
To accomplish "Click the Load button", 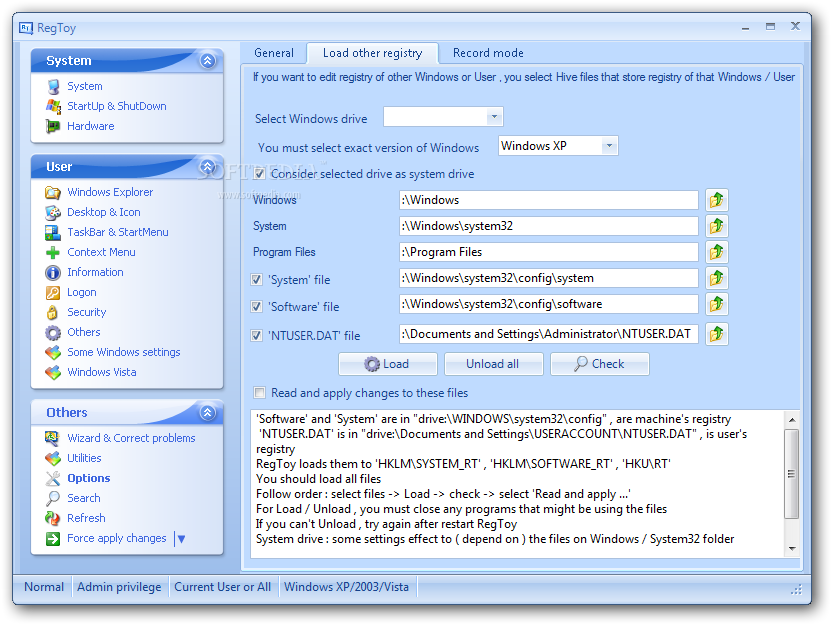I will [388, 364].
